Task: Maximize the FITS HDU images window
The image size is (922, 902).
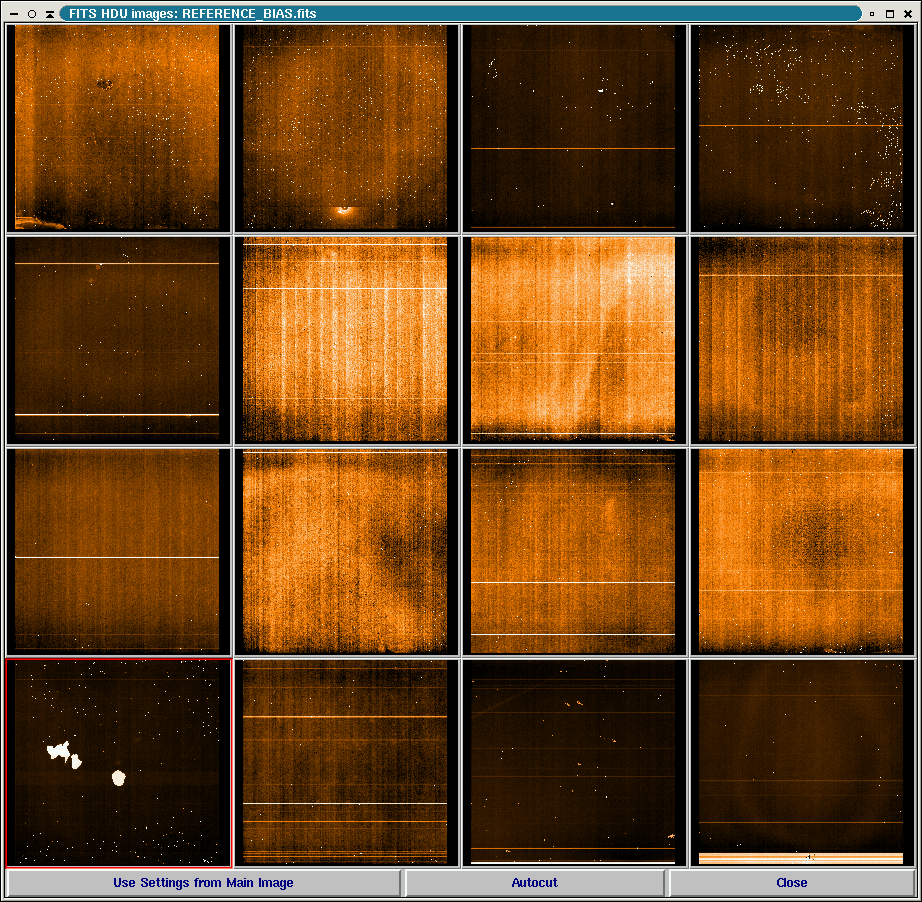Action: click(890, 14)
